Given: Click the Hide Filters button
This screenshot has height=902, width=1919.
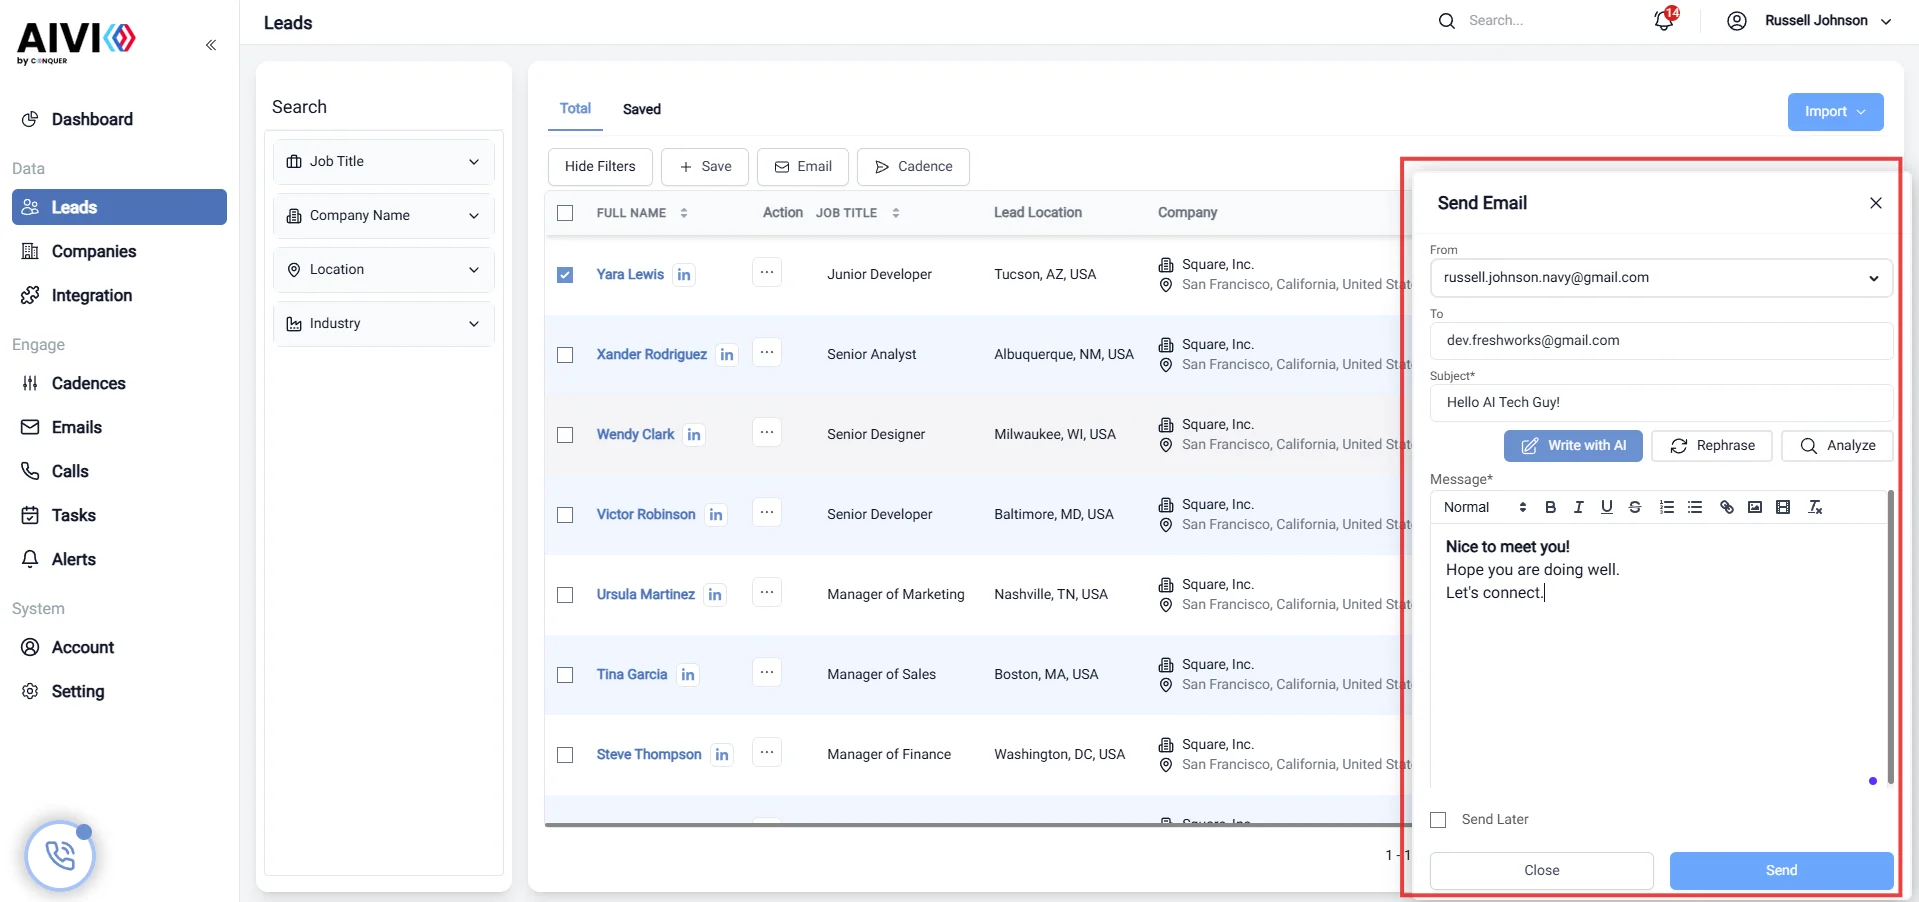Looking at the screenshot, I should tap(600, 167).
